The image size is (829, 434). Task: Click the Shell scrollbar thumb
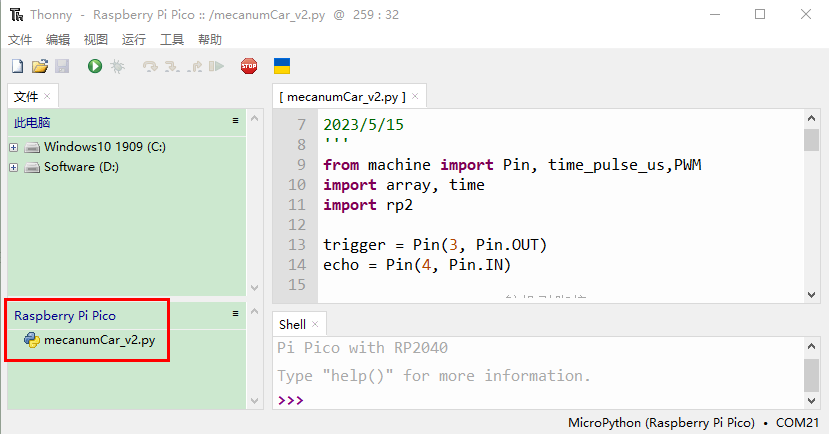[811, 375]
